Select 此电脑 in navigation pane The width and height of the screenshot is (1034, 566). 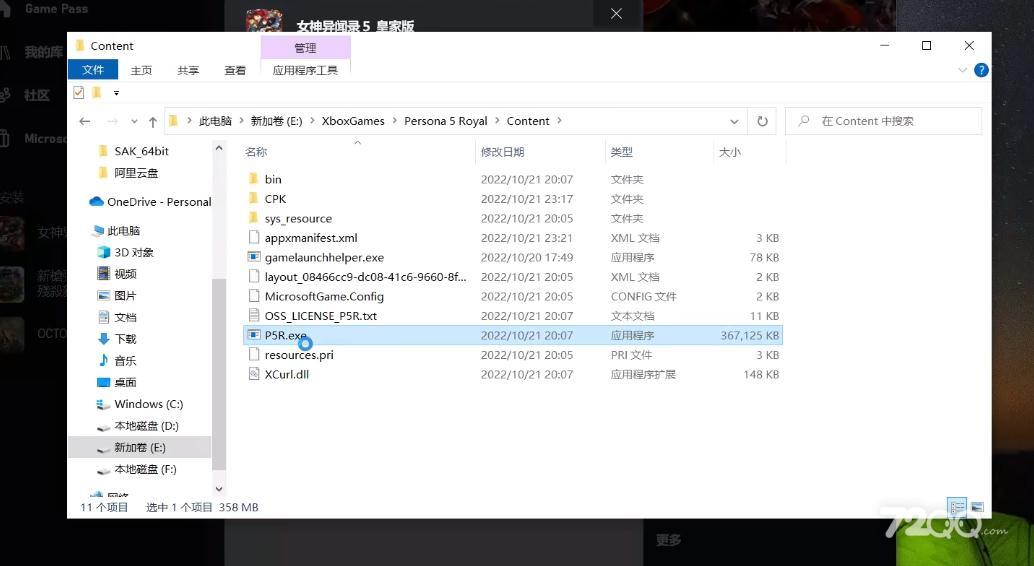coord(116,230)
